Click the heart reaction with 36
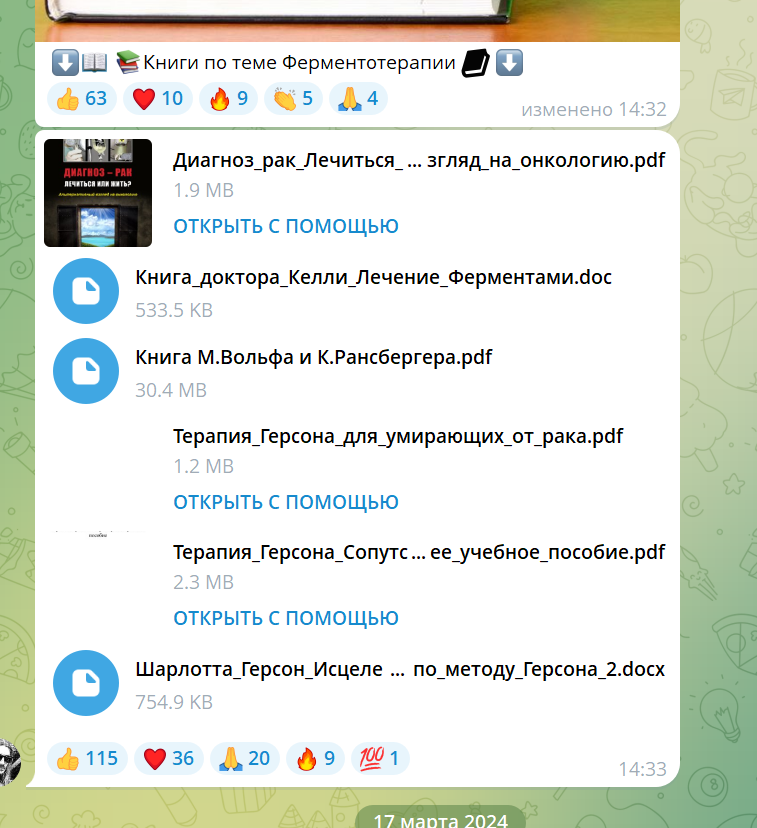The height and width of the screenshot is (828, 757). pos(169,758)
